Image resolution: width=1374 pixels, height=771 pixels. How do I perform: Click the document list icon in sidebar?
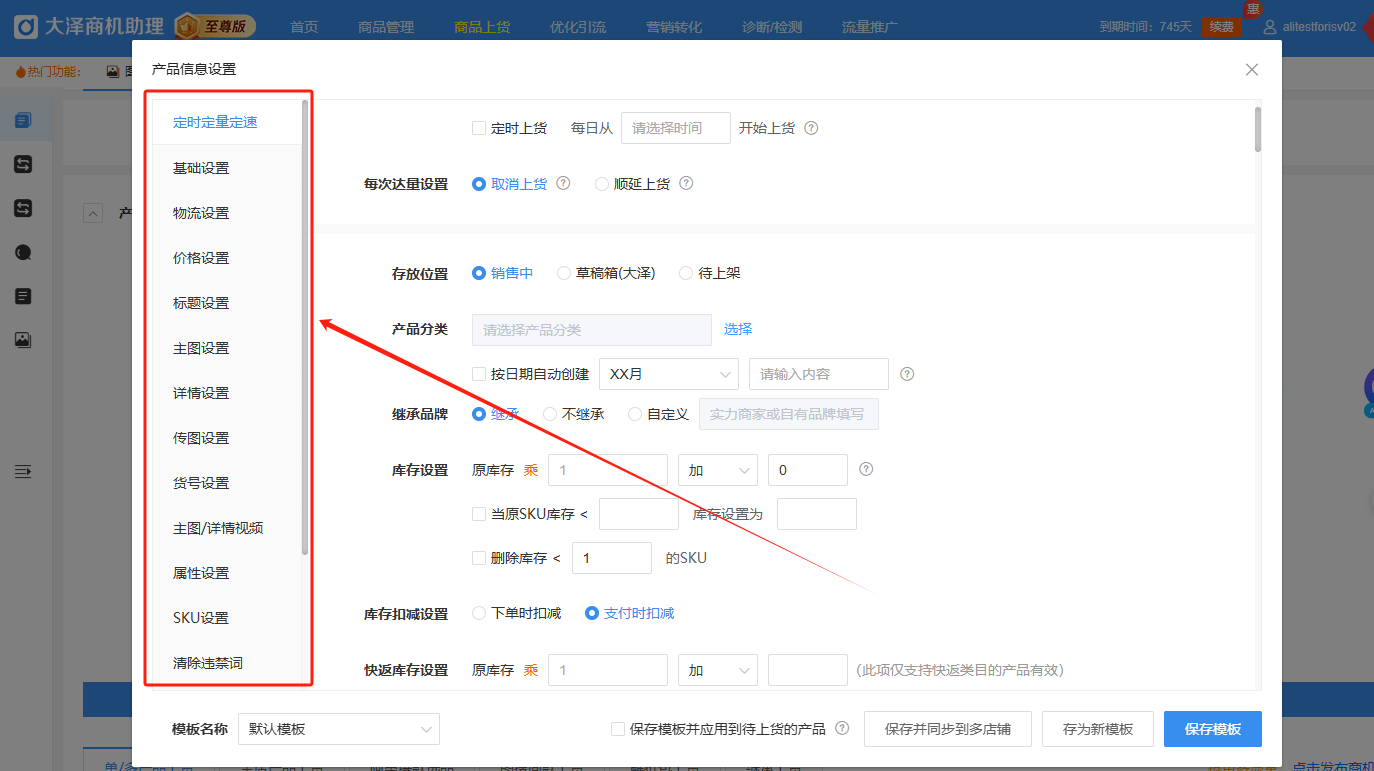pos(23,296)
